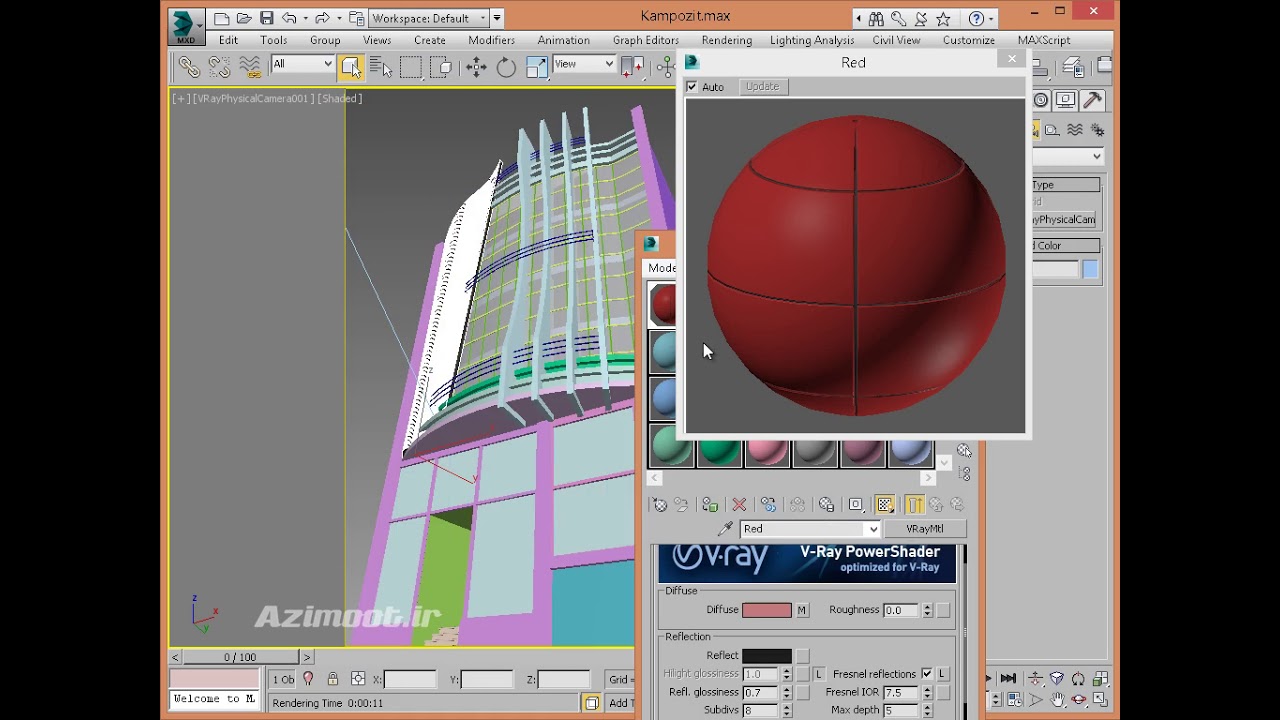Open the Rendering menu
This screenshot has height=720, width=1280.
pyautogui.click(x=726, y=40)
